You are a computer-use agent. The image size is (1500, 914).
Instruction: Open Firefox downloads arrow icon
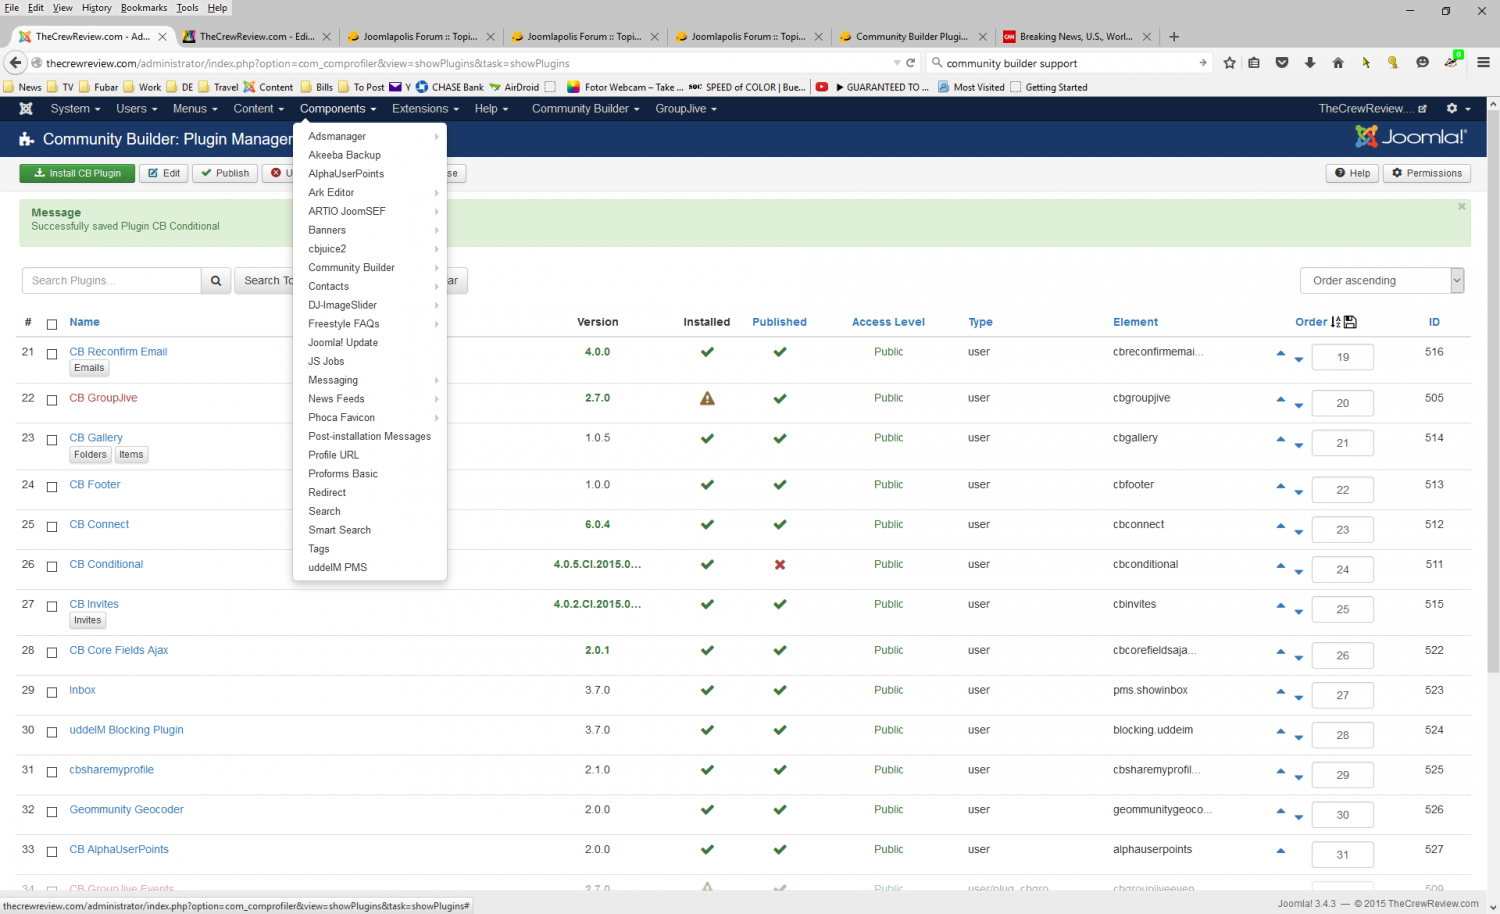click(x=1310, y=63)
